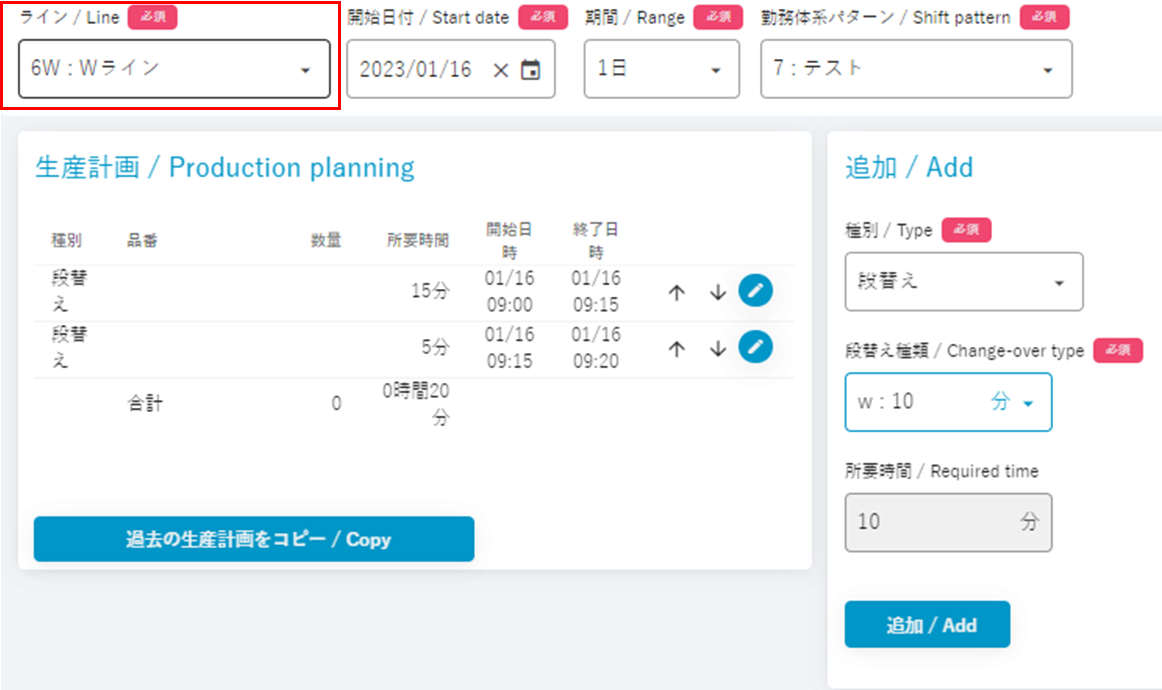The height and width of the screenshot is (690, 1162).
Task: Expand the Range dropdown set to 1日
Action: (661, 69)
